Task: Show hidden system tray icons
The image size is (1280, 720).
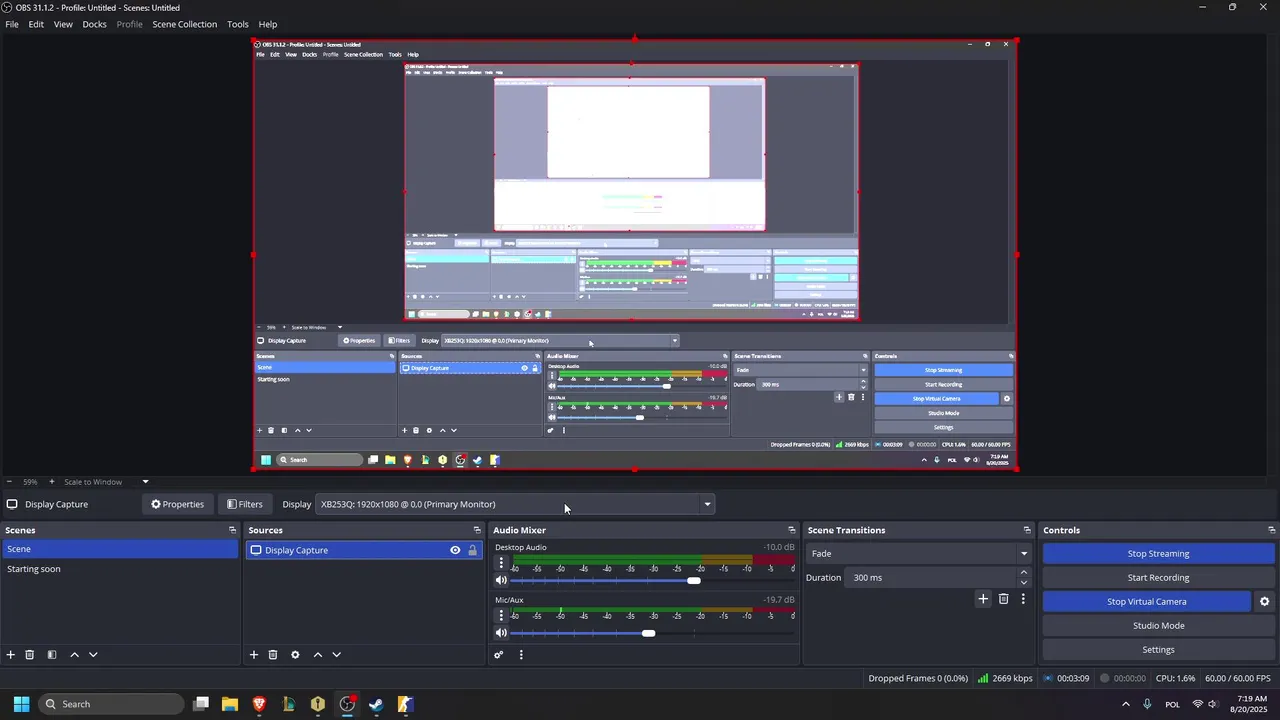Action: point(1126,704)
